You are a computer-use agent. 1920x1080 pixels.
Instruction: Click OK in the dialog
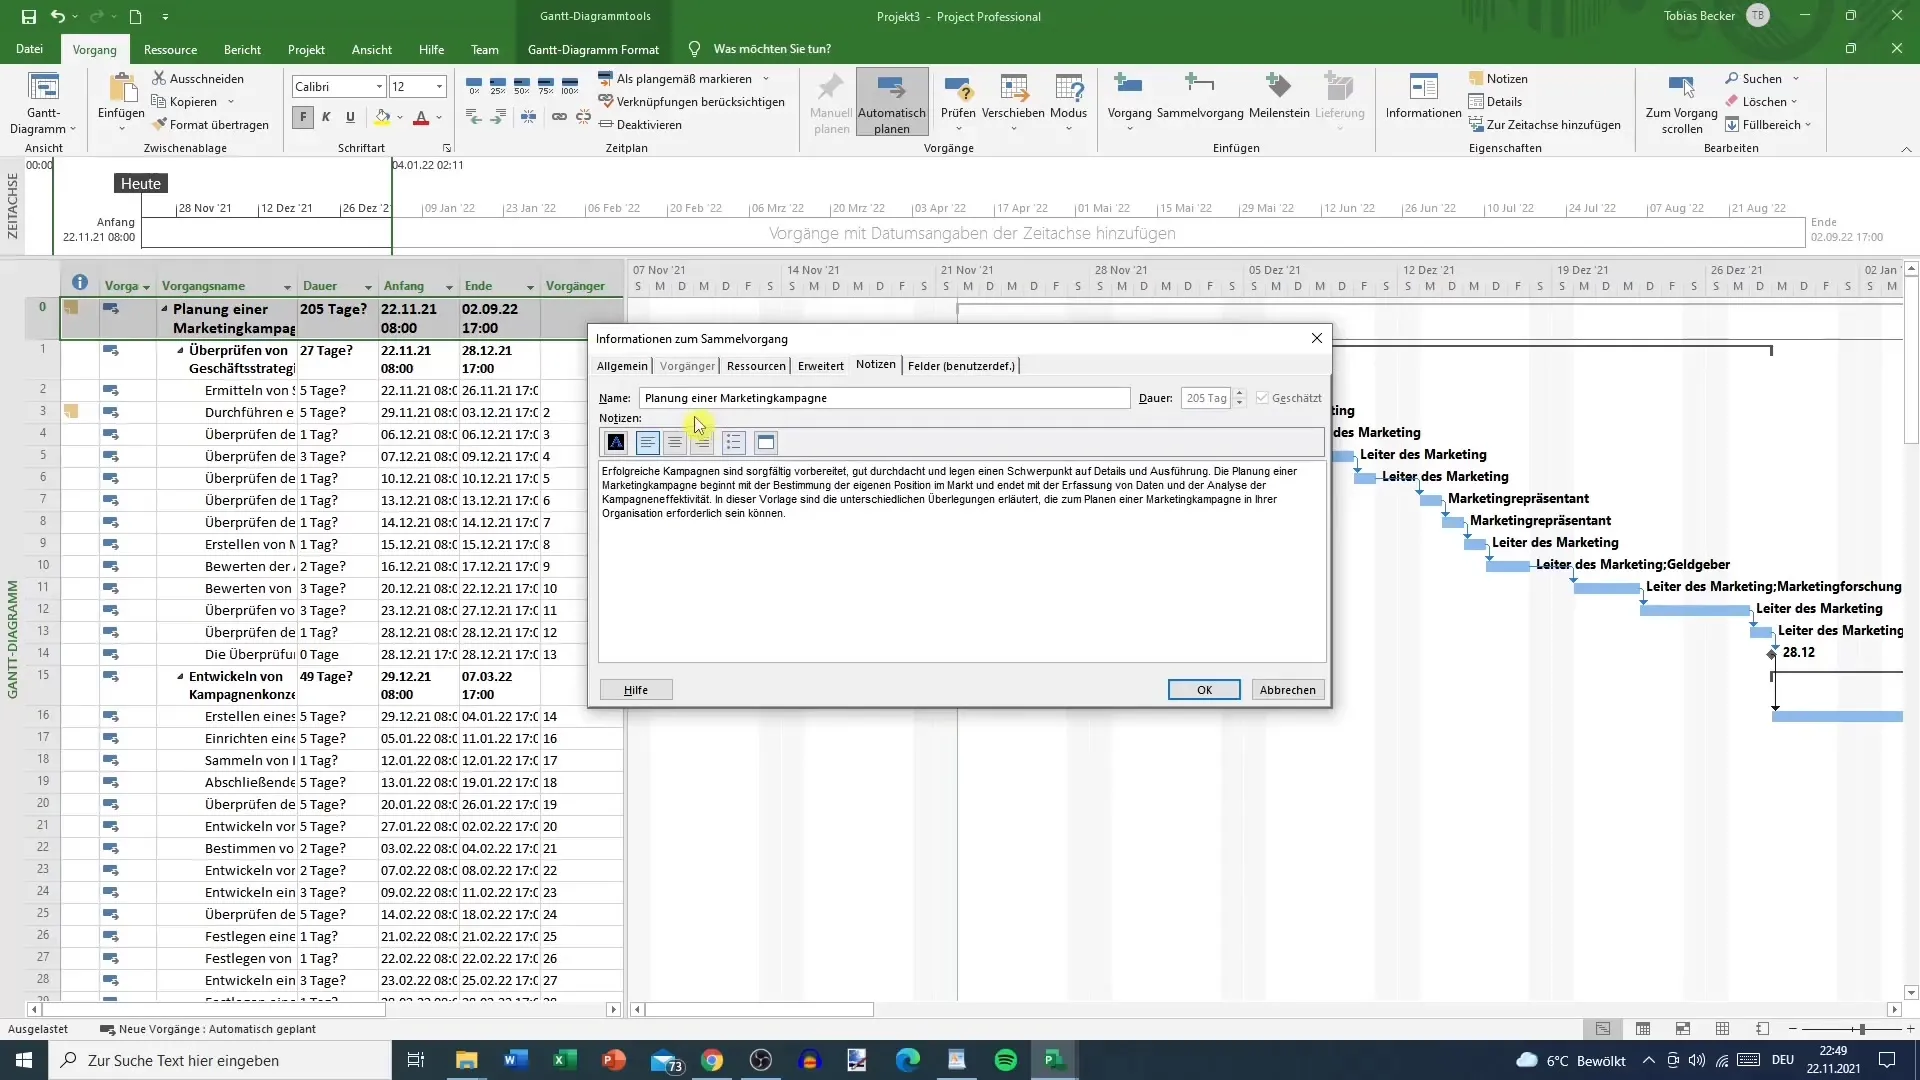click(x=1204, y=690)
